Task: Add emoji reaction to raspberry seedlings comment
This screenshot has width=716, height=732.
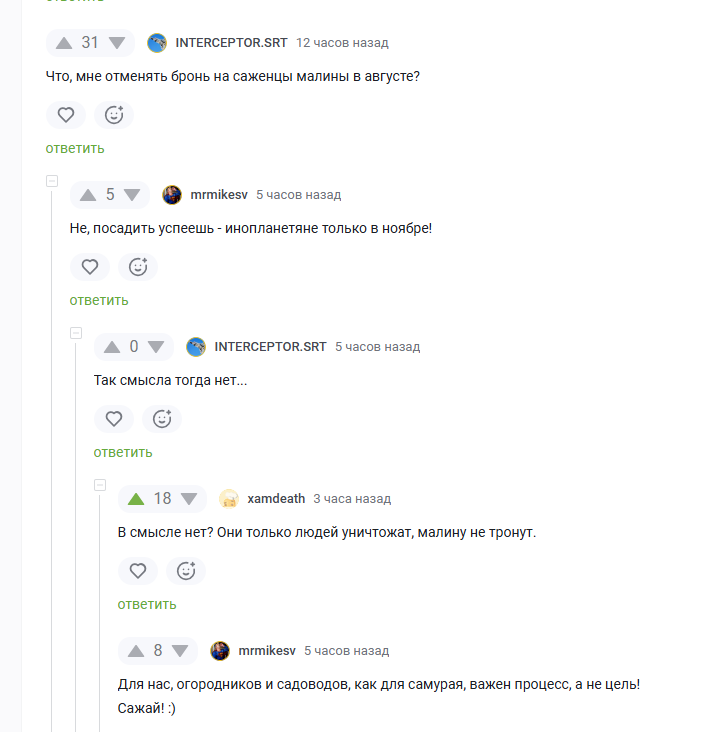Action: pyautogui.click(x=114, y=115)
